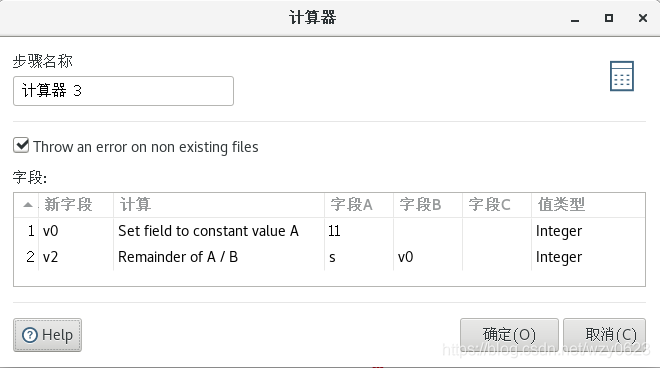Viewport: 660px width, 368px height.
Task: Click the calculator step icon
Action: coord(622,76)
